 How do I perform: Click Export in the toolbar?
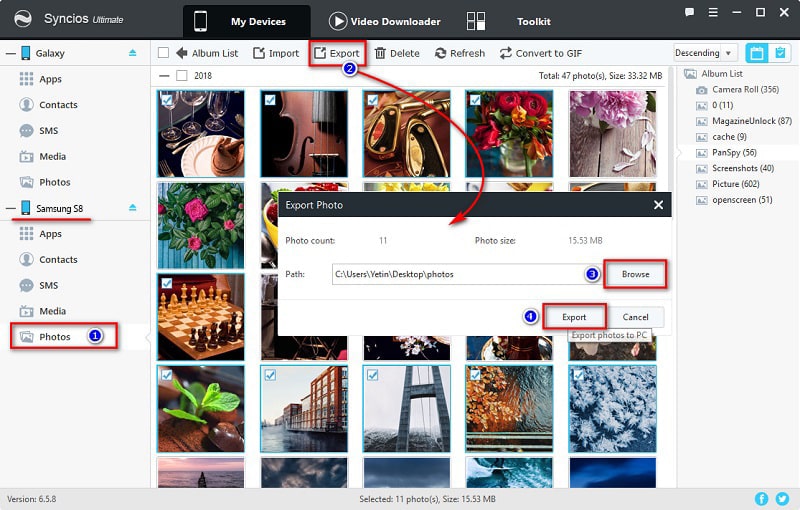click(337, 53)
